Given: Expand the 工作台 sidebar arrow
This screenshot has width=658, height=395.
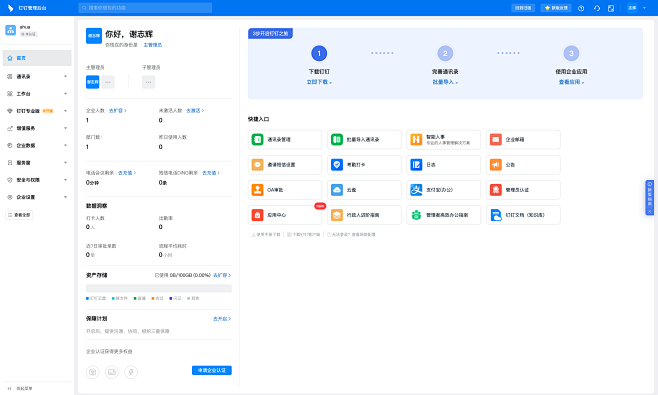Looking at the screenshot, I should tap(65, 94).
